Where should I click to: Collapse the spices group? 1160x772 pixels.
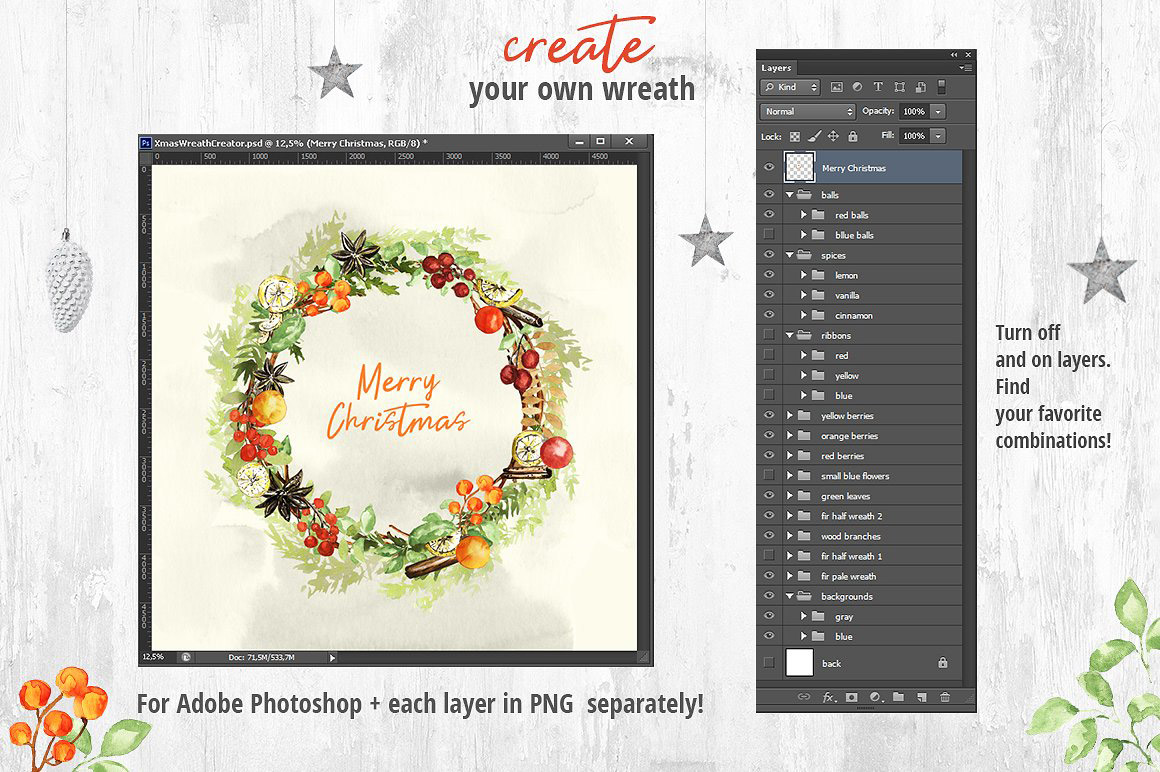click(790, 255)
